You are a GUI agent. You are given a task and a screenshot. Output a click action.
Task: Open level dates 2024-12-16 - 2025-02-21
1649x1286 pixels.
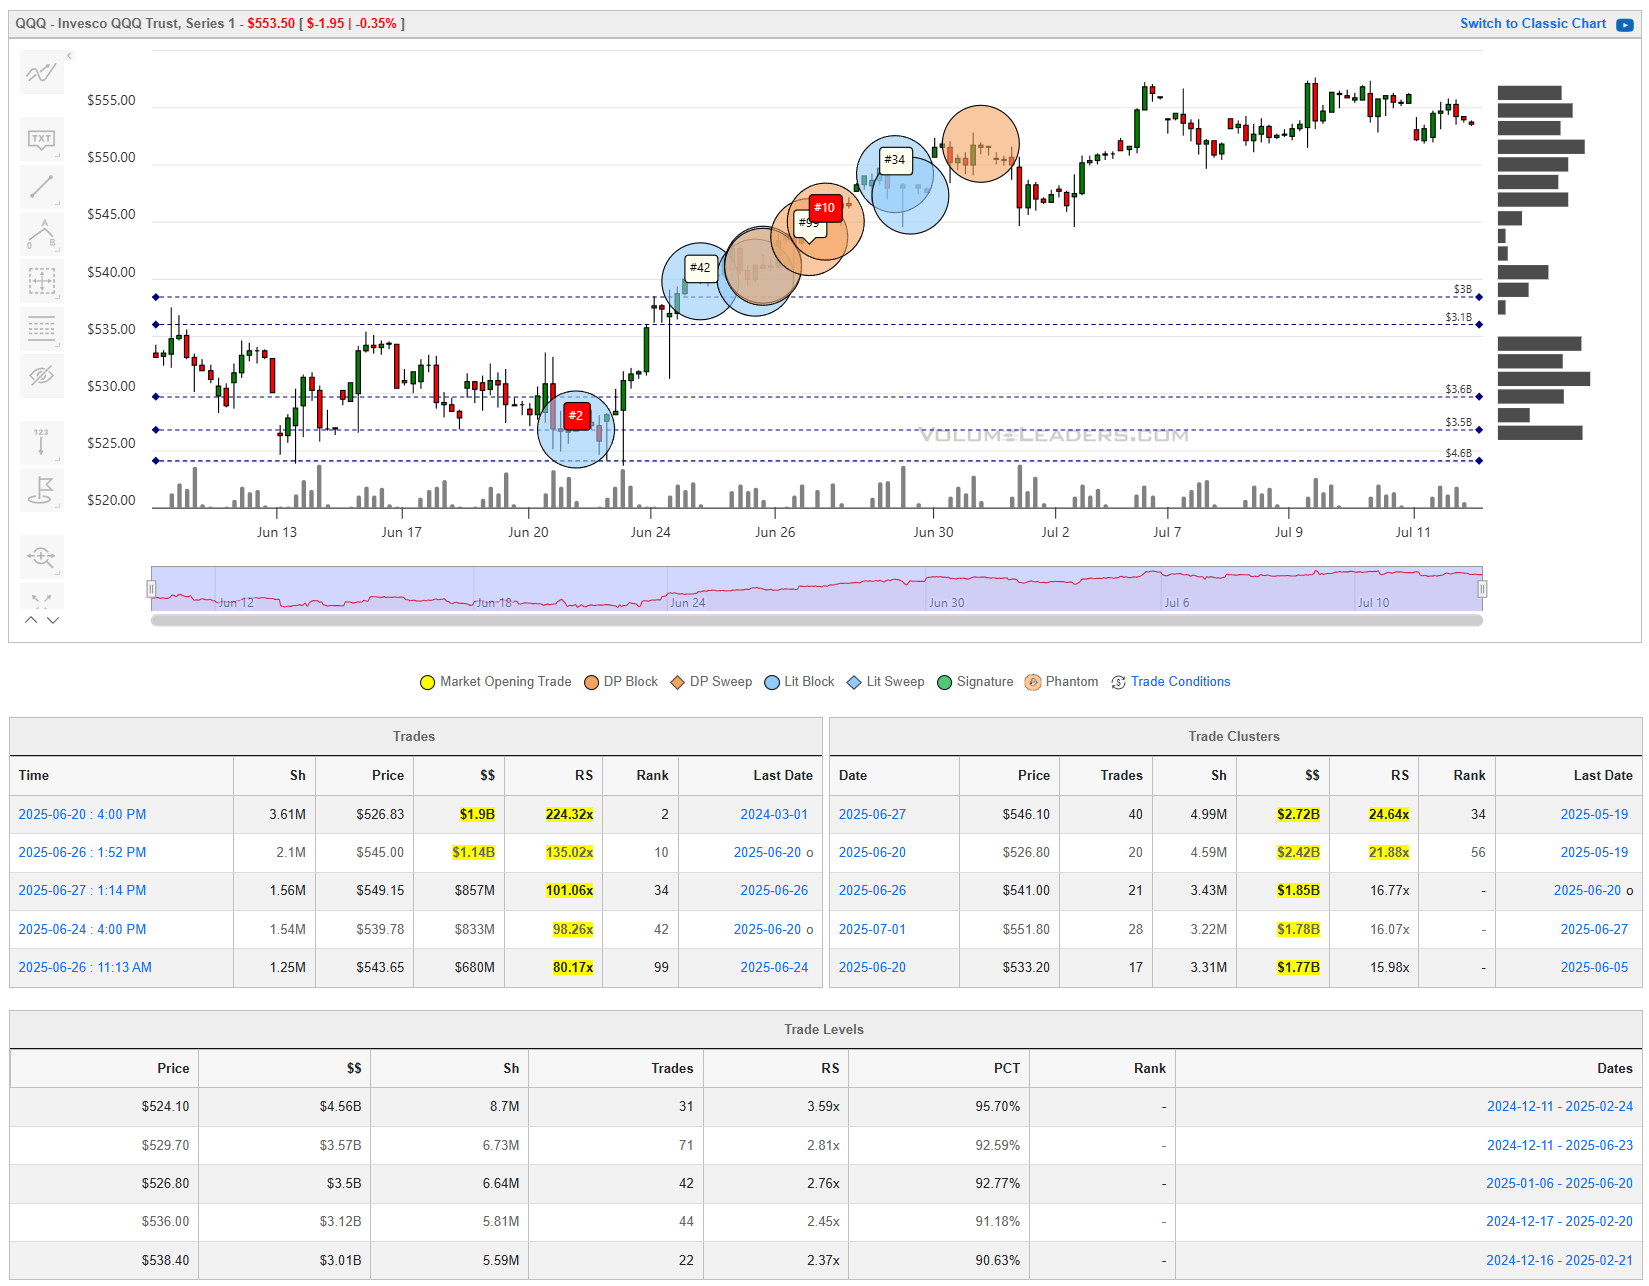(1559, 1260)
